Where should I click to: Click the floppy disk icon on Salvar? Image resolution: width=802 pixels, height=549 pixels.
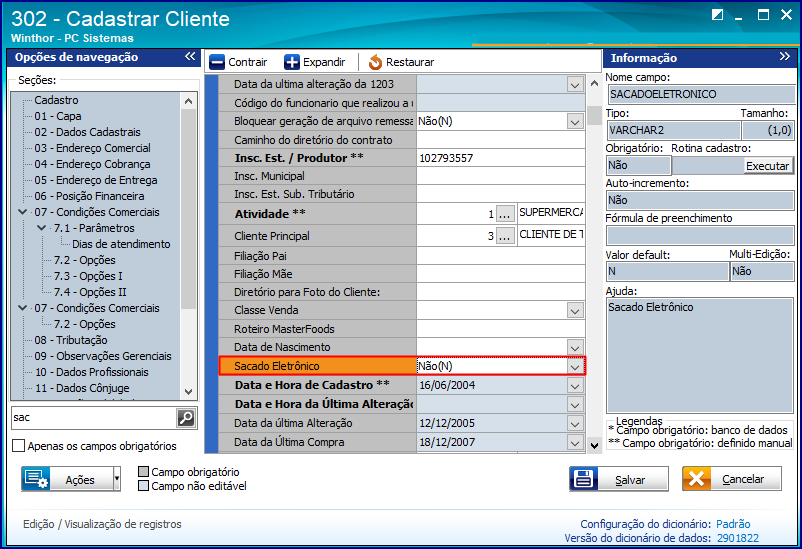(x=584, y=479)
